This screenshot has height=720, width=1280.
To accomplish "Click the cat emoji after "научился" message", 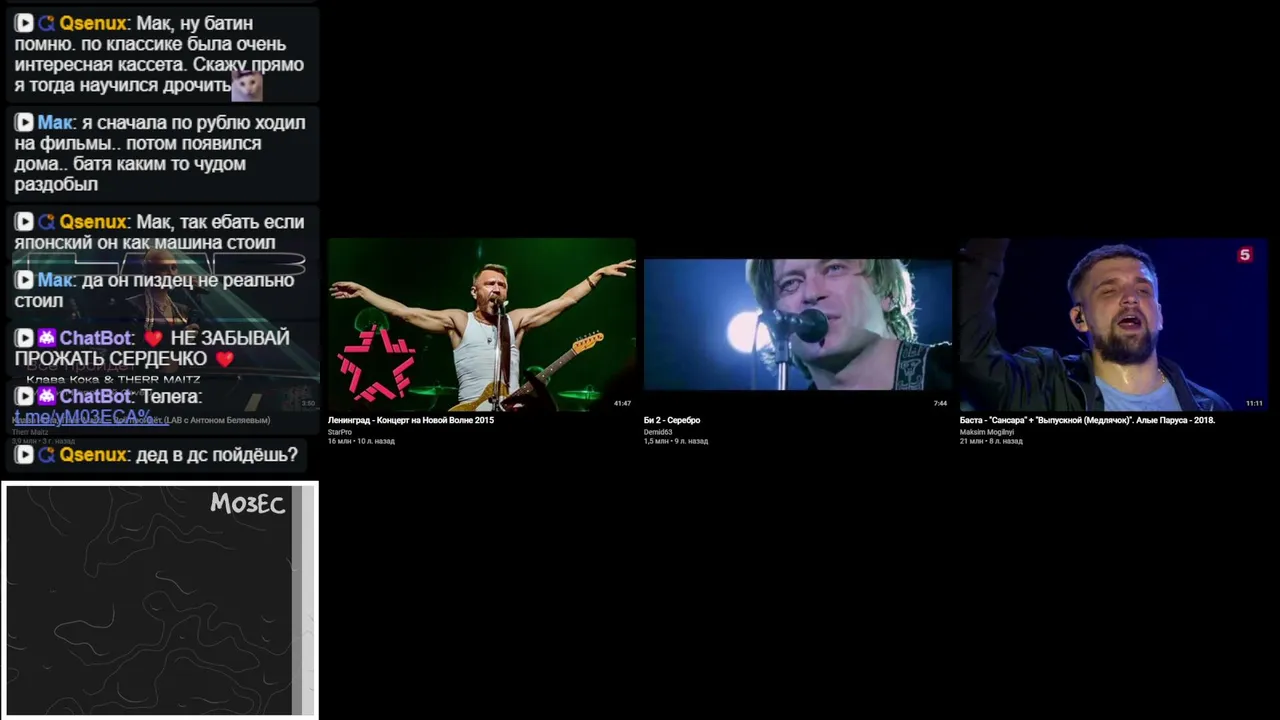I will pos(247,86).
